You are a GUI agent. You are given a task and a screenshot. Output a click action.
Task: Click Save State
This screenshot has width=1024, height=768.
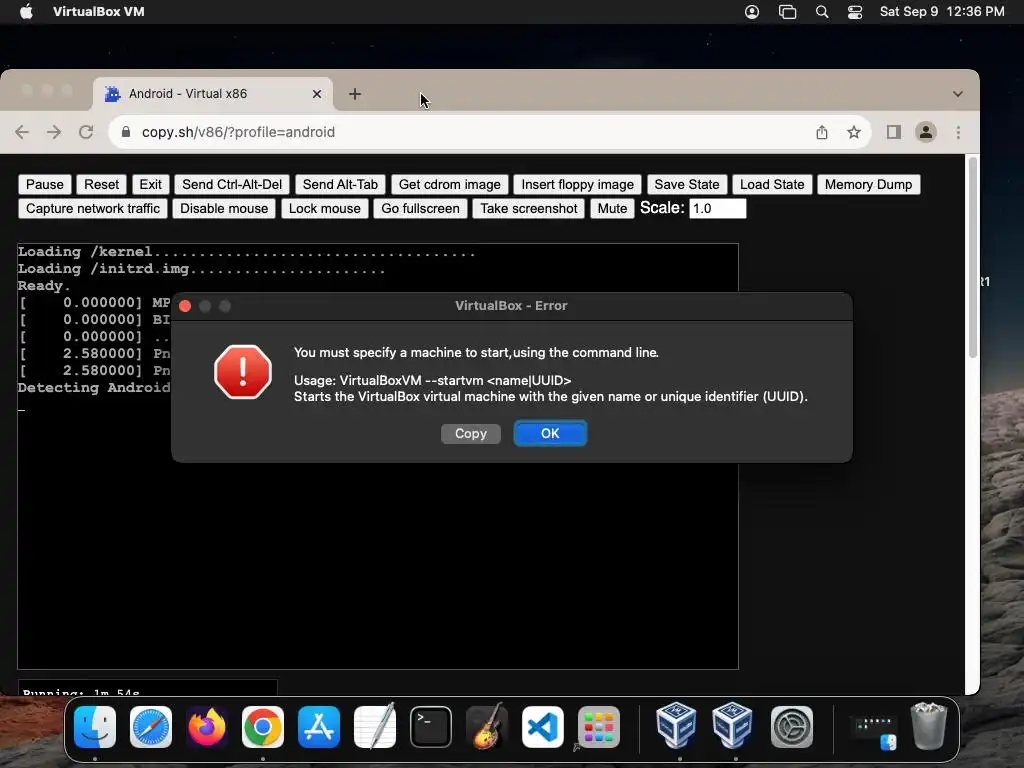tap(686, 185)
